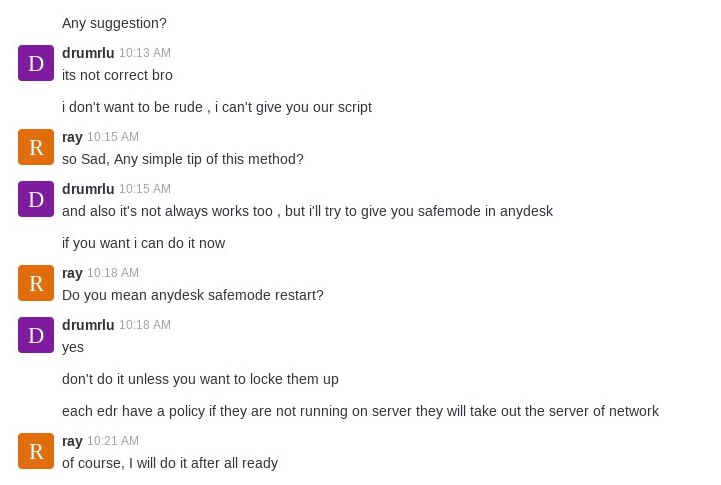Click the 'can't give you our script' message
This screenshot has width=721, height=485.
(217, 107)
